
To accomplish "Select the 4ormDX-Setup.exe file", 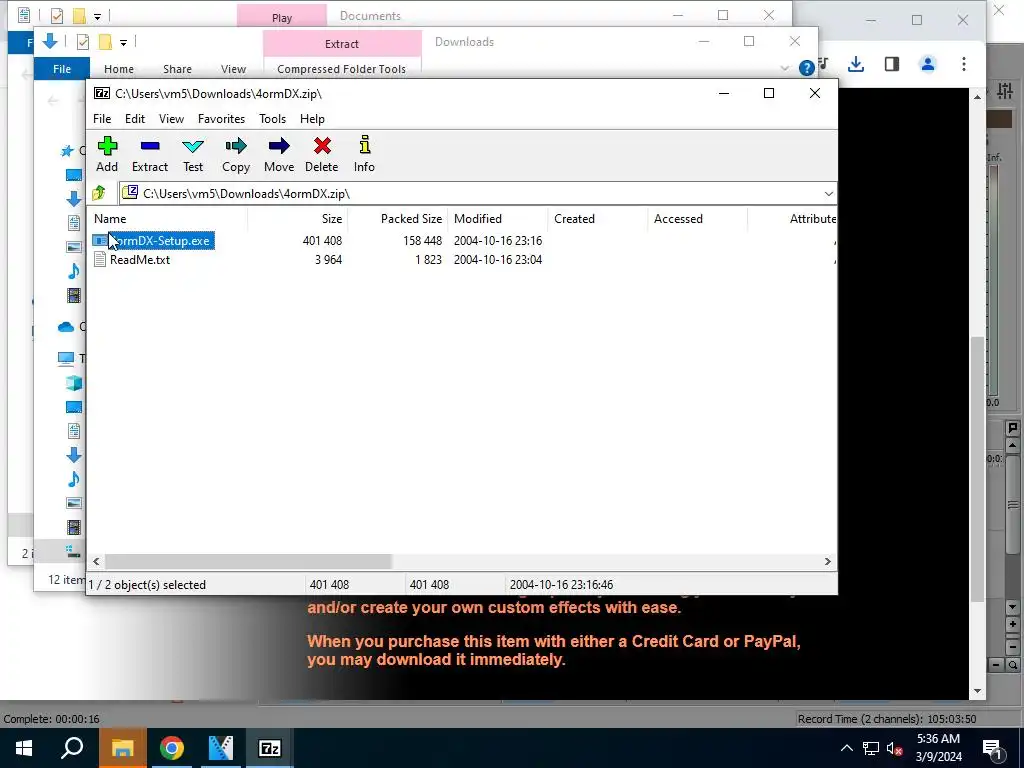I will [153, 241].
